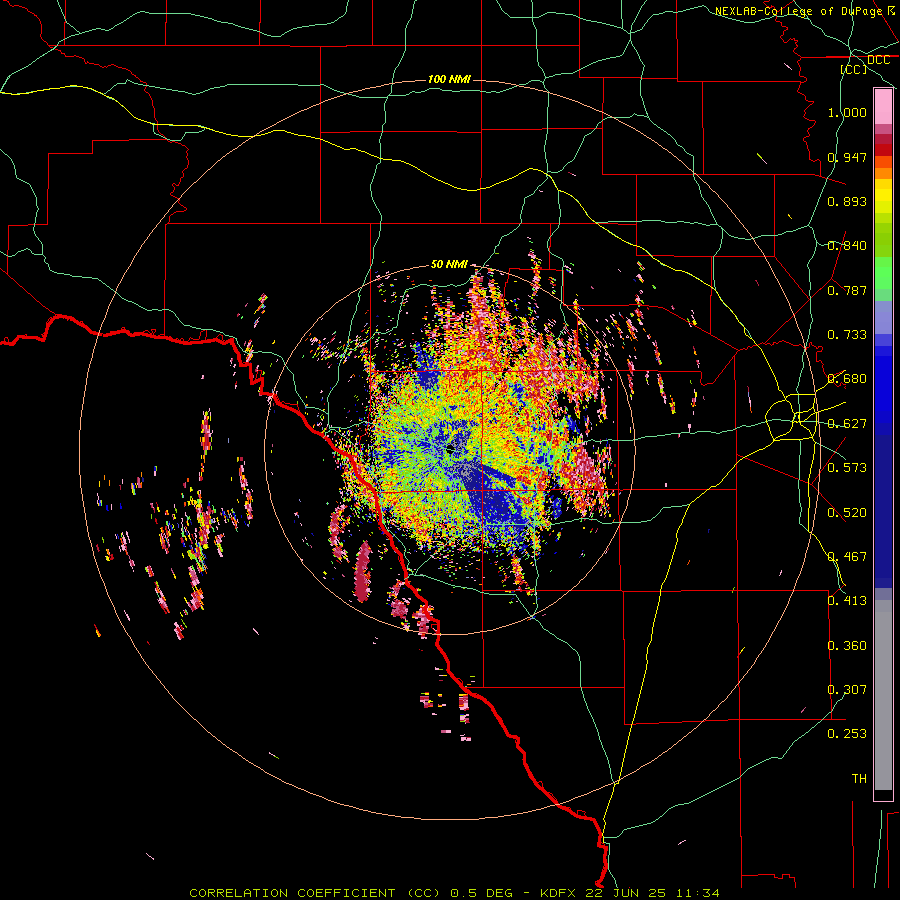
Task: Click the DCC label above the color scale
Action: [x=878, y=60]
